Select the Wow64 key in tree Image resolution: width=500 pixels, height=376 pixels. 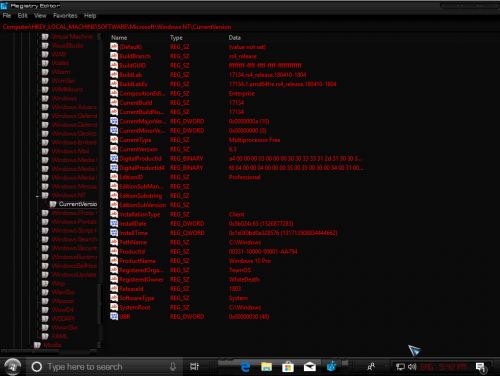(x=62, y=310)
